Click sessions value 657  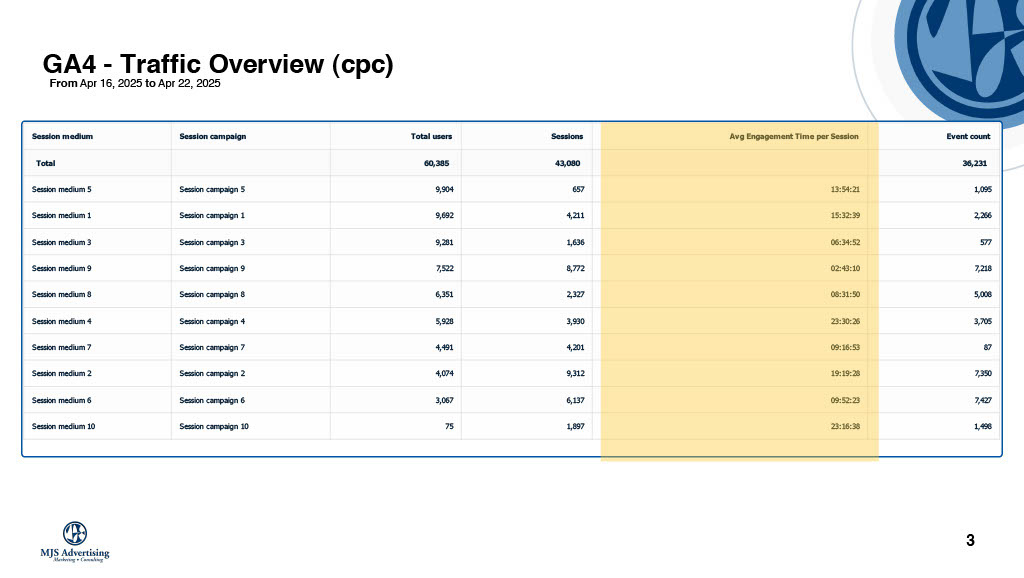click(578, 189)
